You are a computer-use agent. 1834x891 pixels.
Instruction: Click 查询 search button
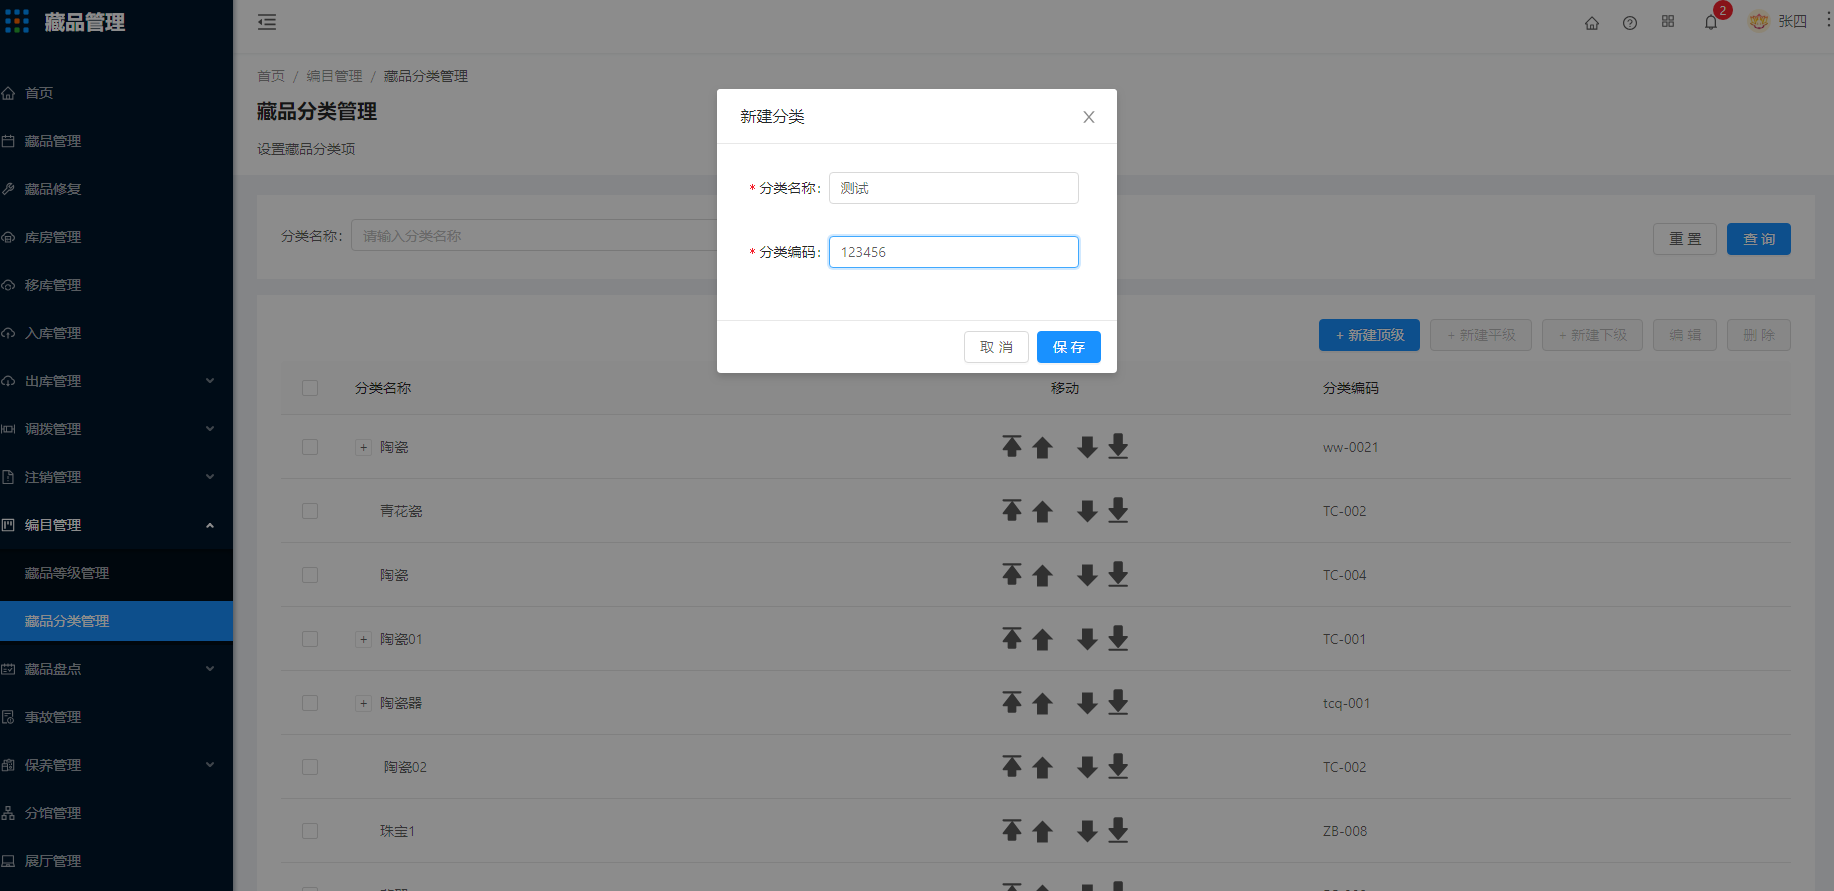pos(1759,239)
